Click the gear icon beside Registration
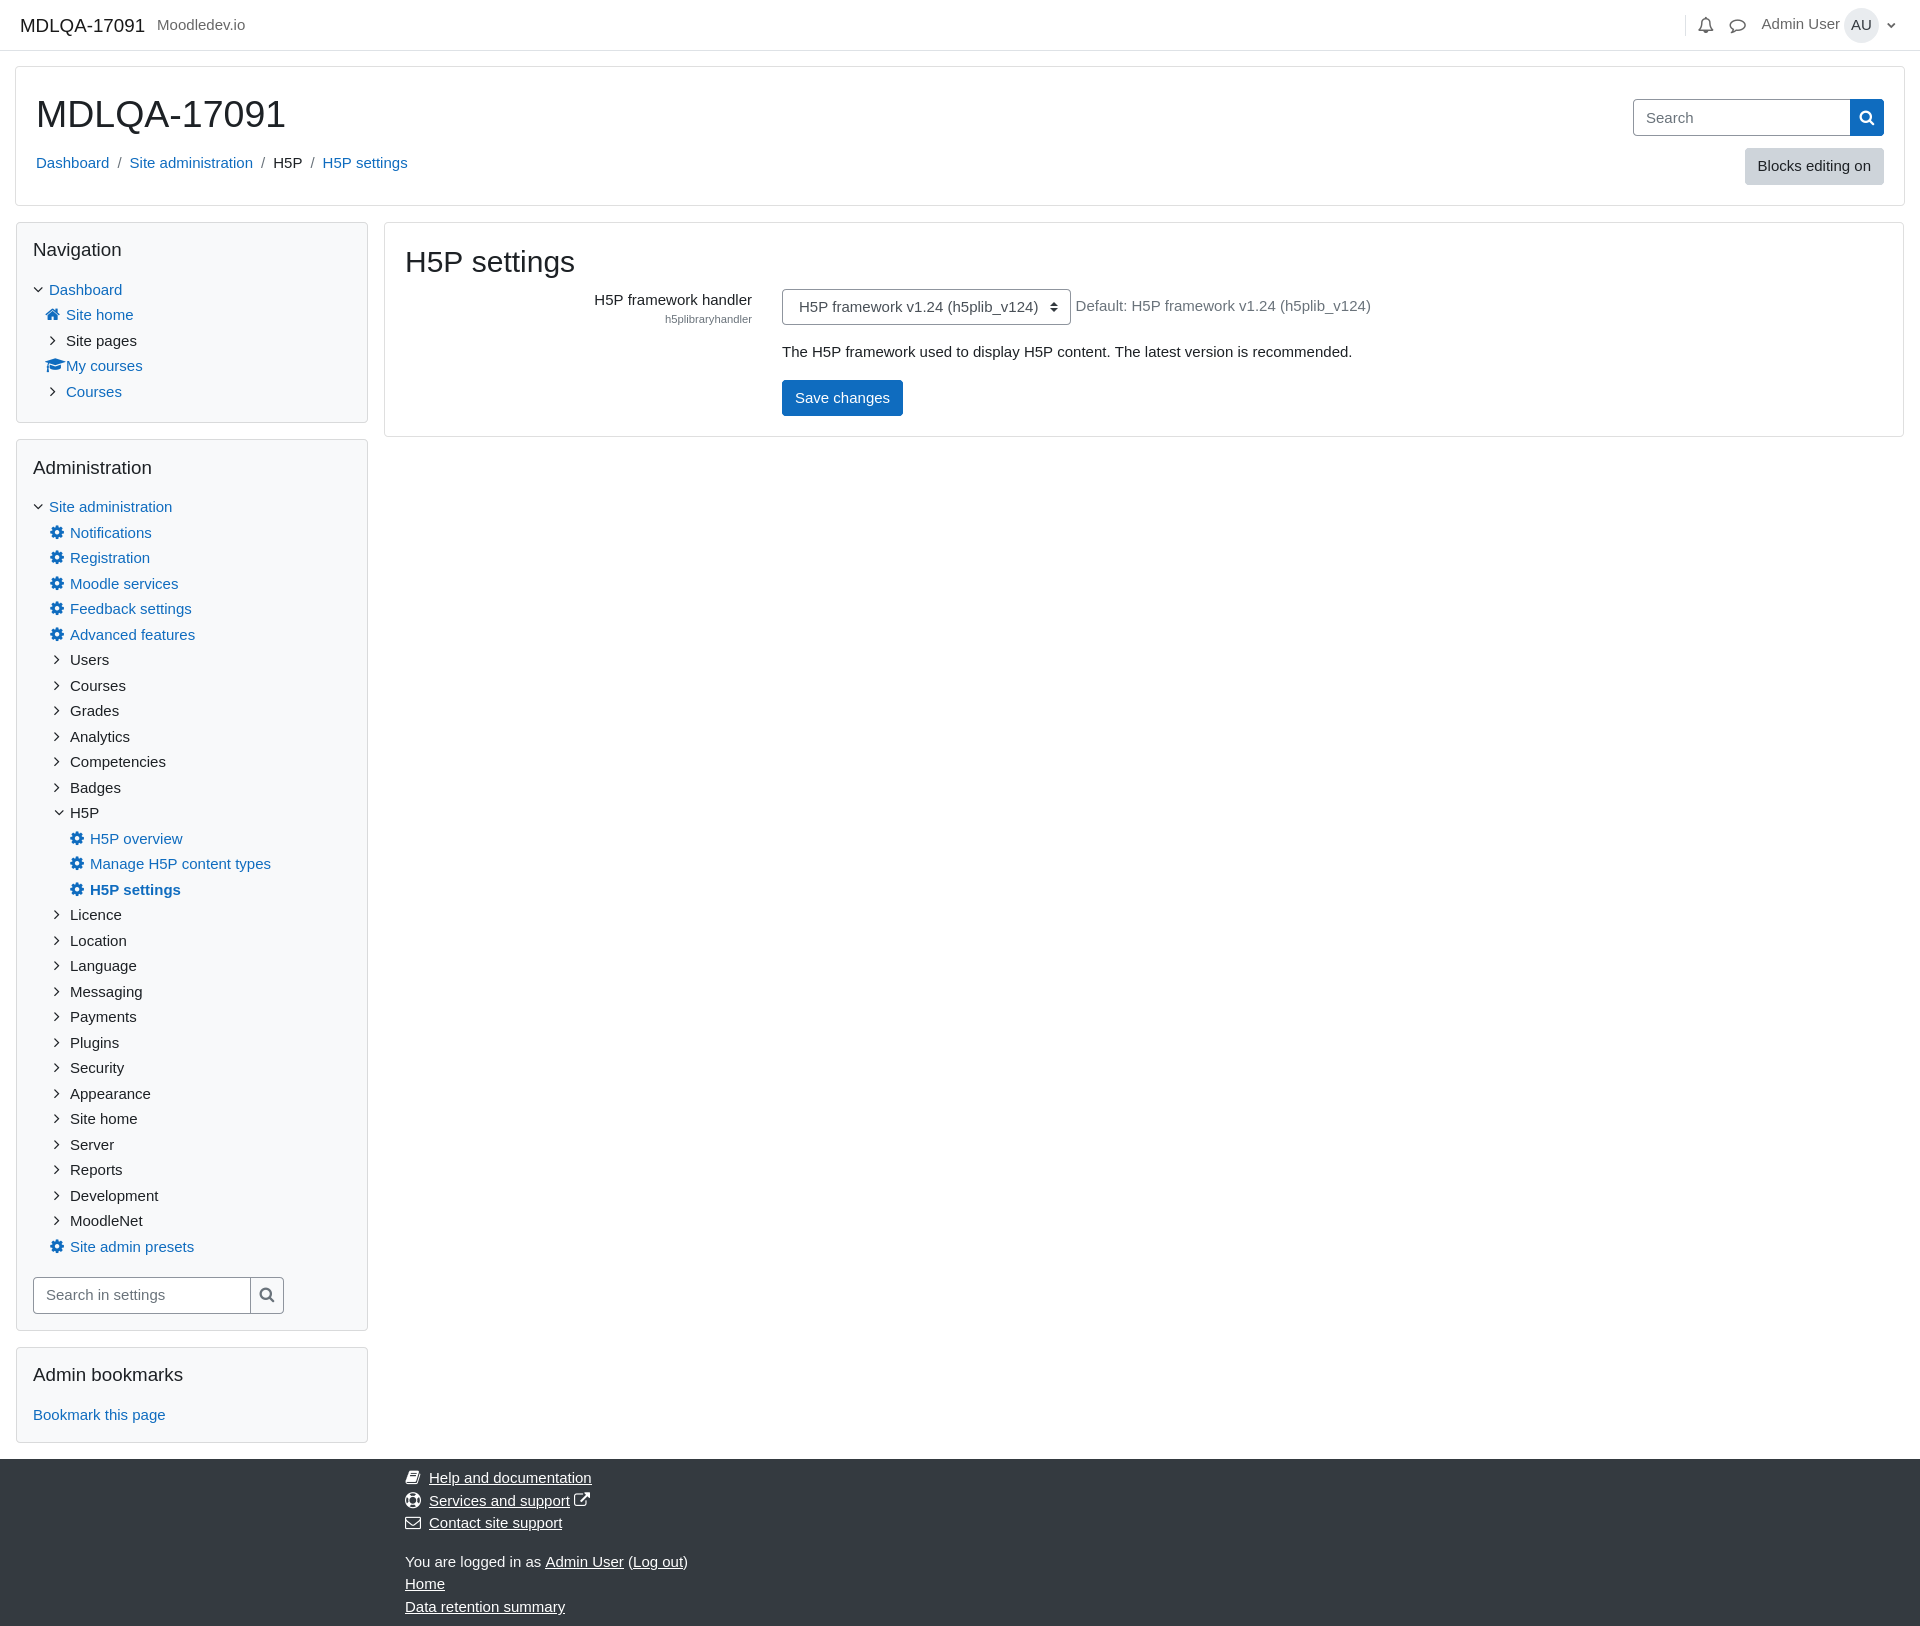 click(57, 558)
